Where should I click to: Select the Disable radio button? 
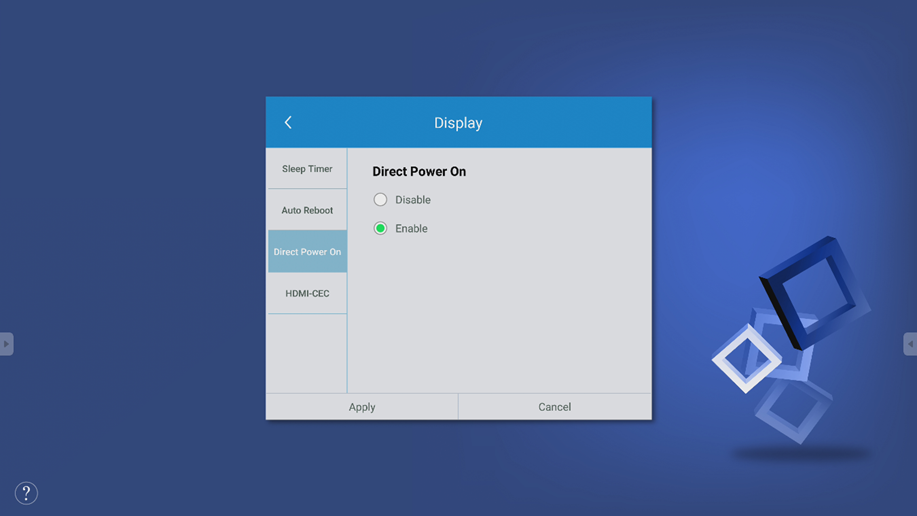click(380, 199)
